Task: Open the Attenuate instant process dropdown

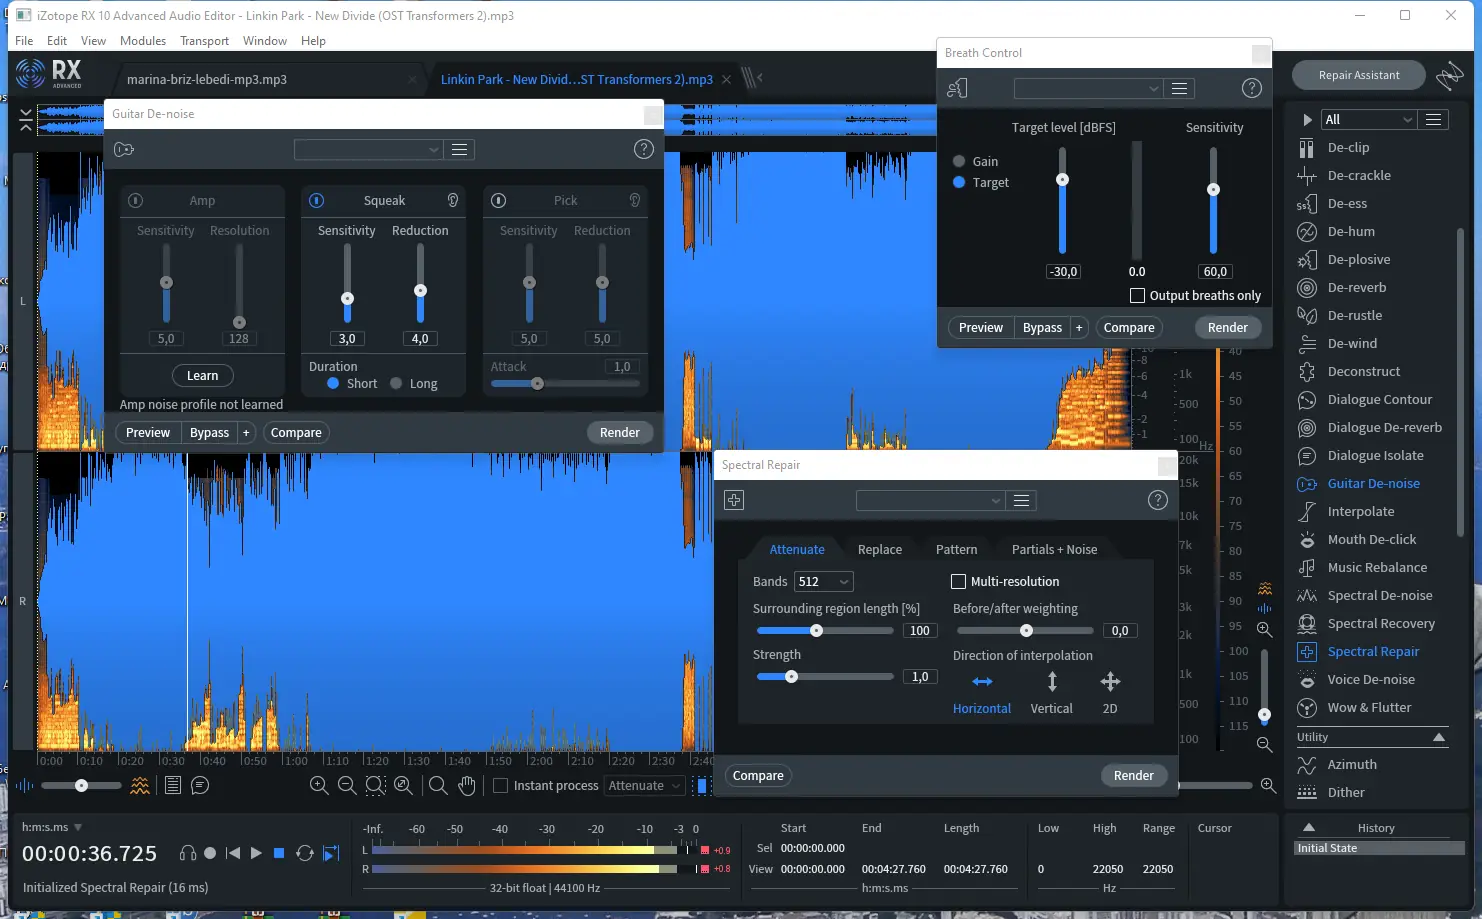Action: 645,786
